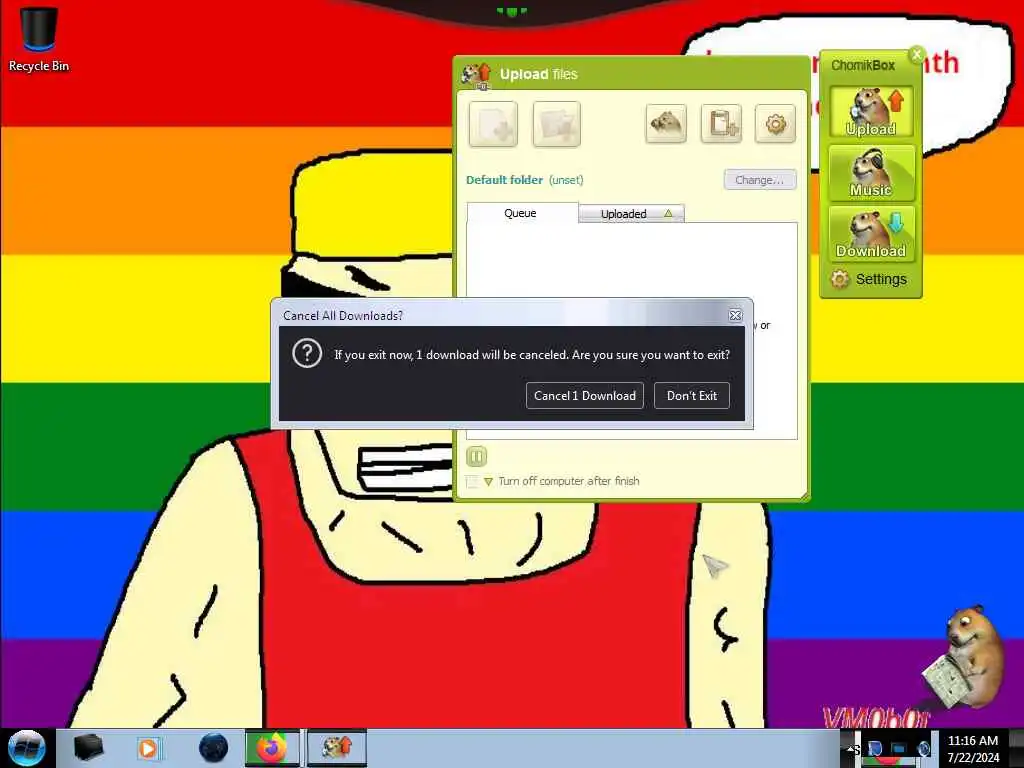The width and height of the screenshot is (1024, 768).
Task: Open the gear settings icon in the Upload toolbar
Action: 775,123
